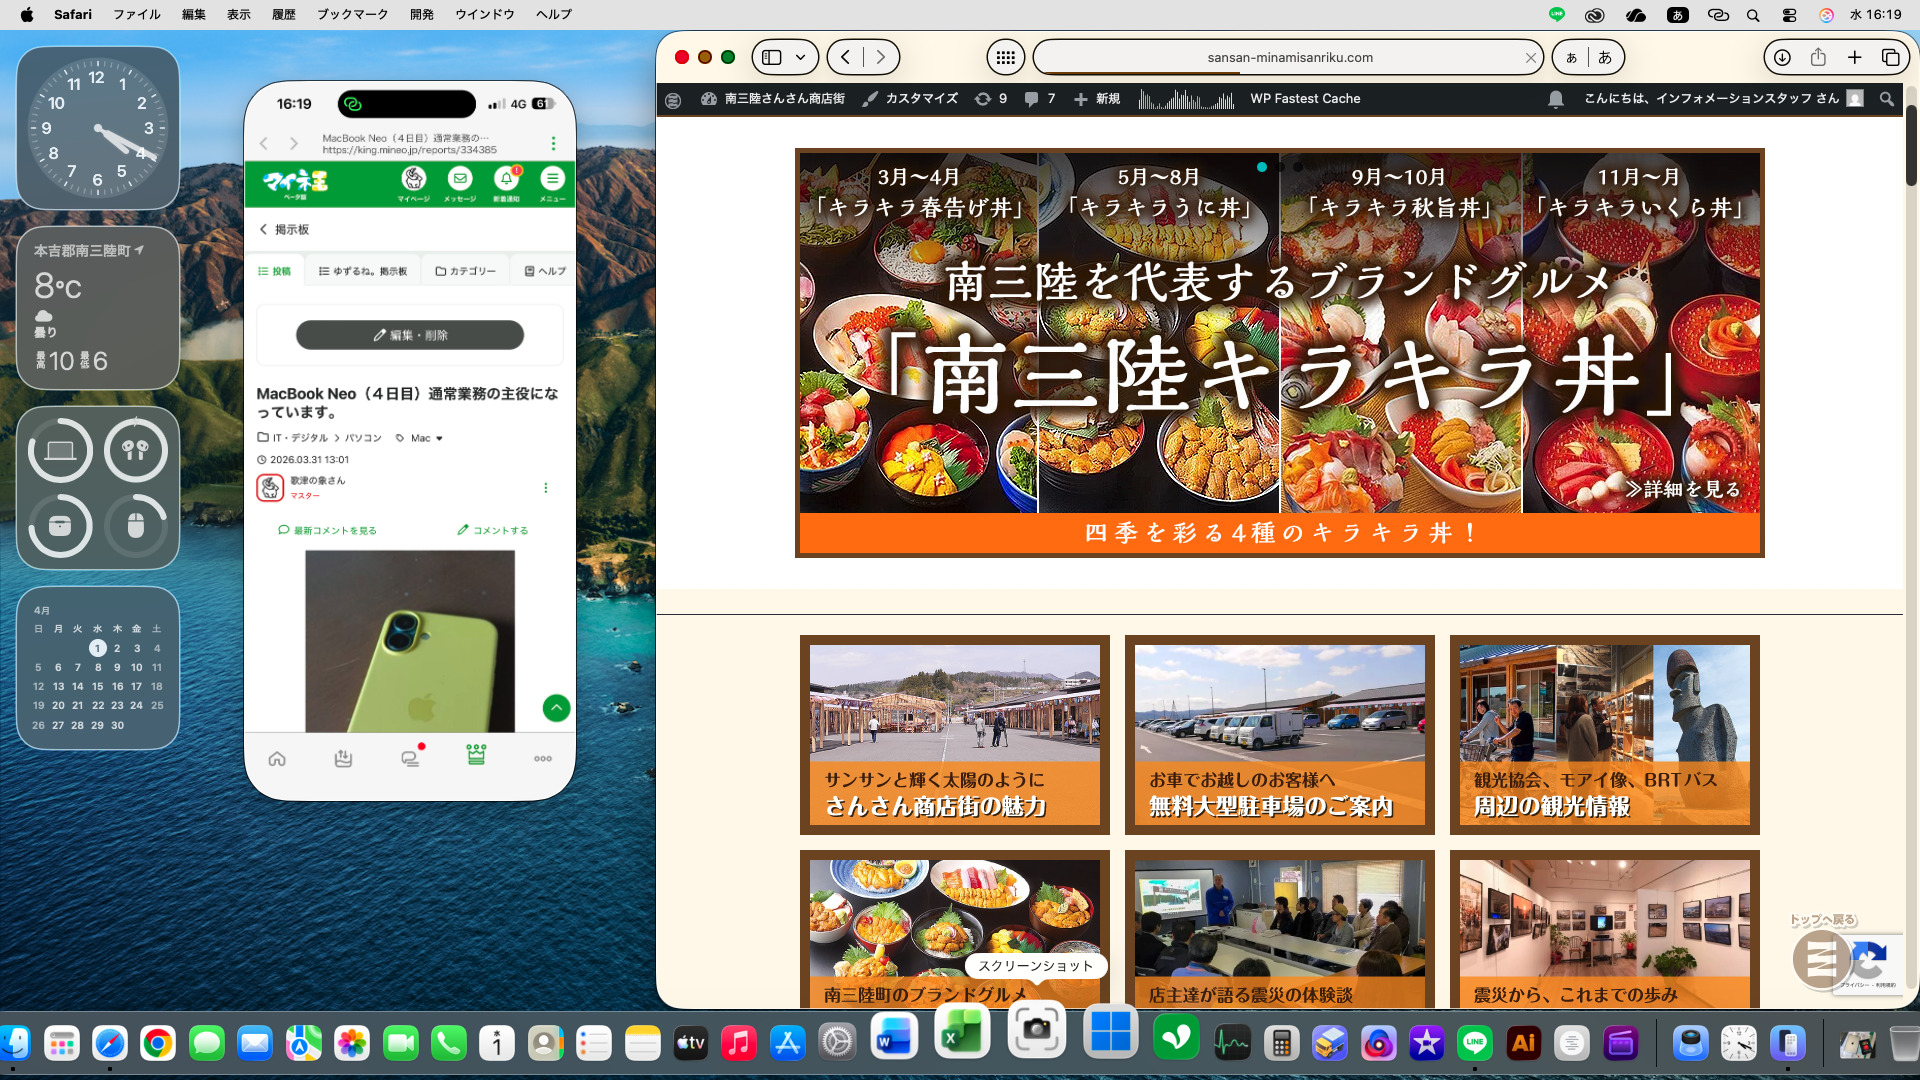Open the さんさん商店街の魅力 thumbnail
This screenshot has height=1080, width=1920.
coord(954,735)
